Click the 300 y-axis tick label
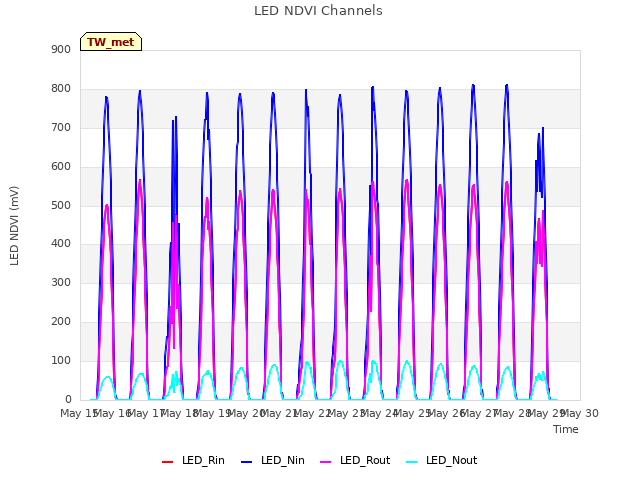640x480 pixels. click(61, 282)
